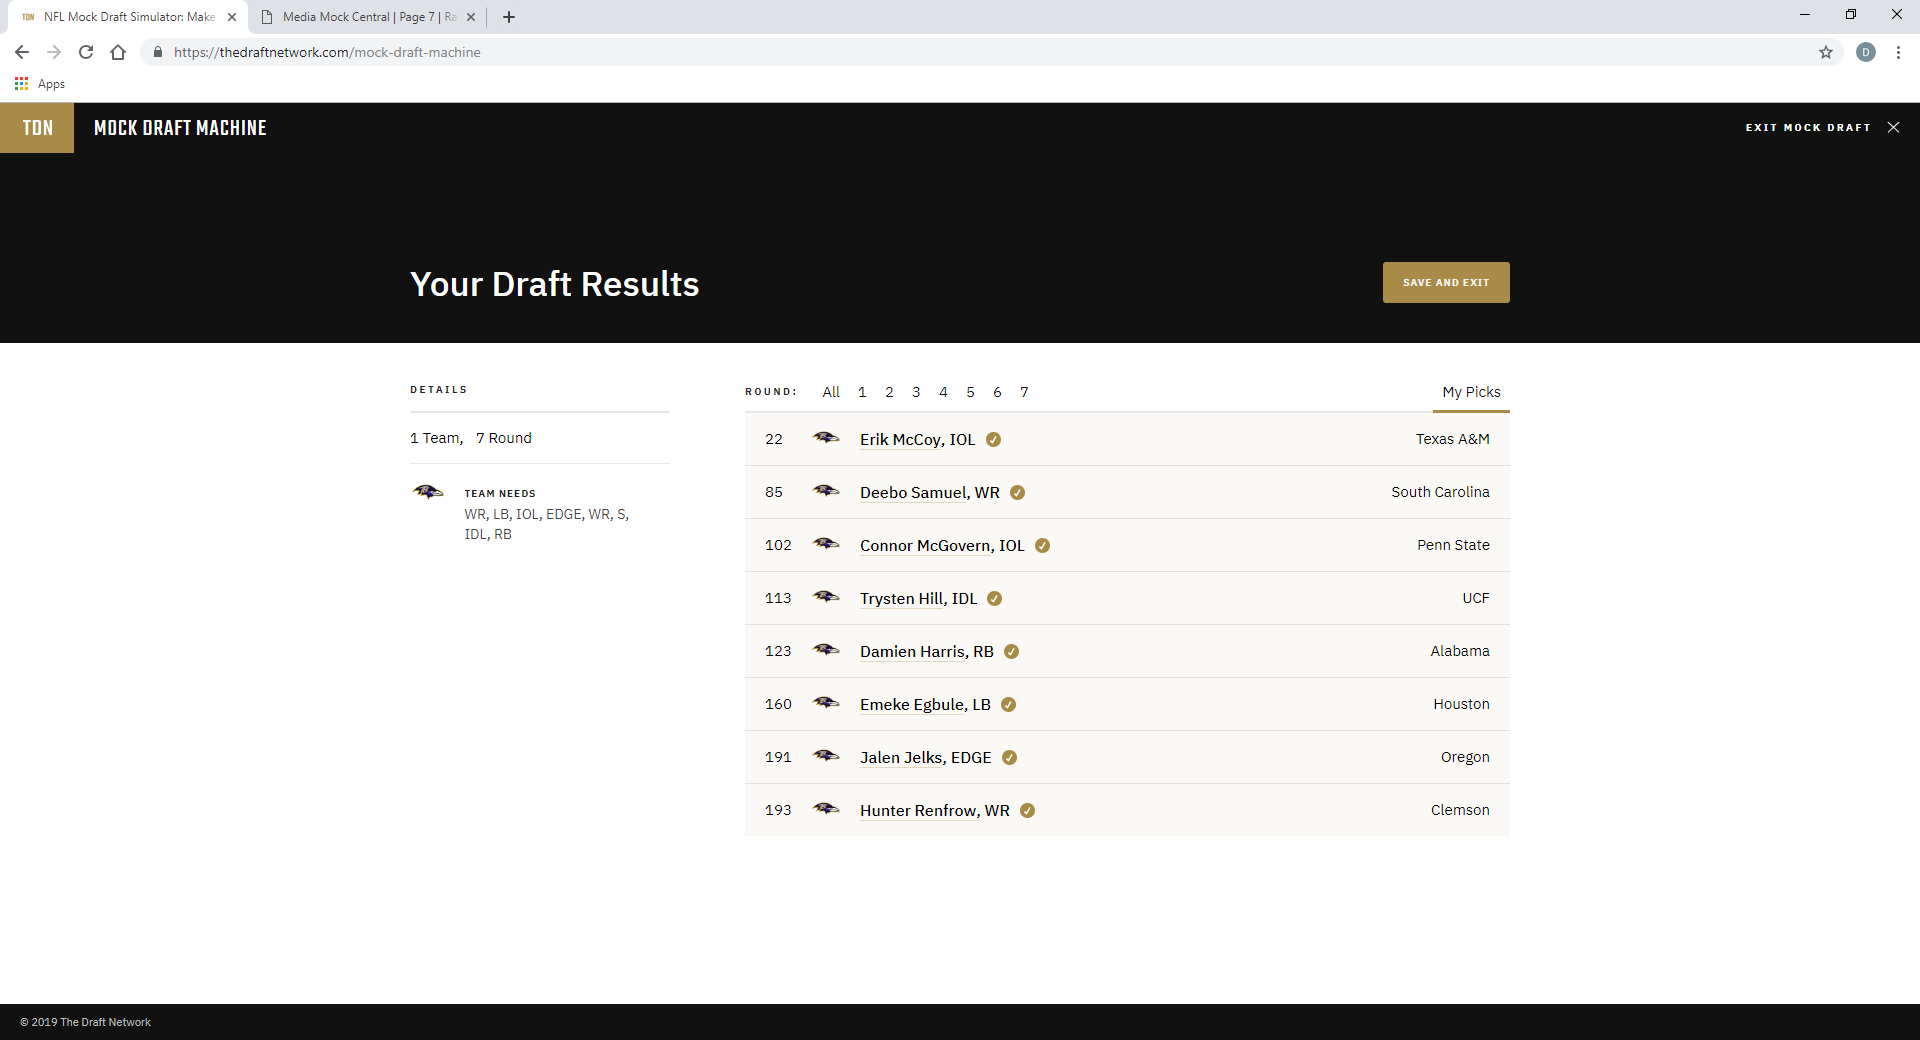
Task: Click the checkmark badge beside Trysten Hill
Action: point(994,598)
